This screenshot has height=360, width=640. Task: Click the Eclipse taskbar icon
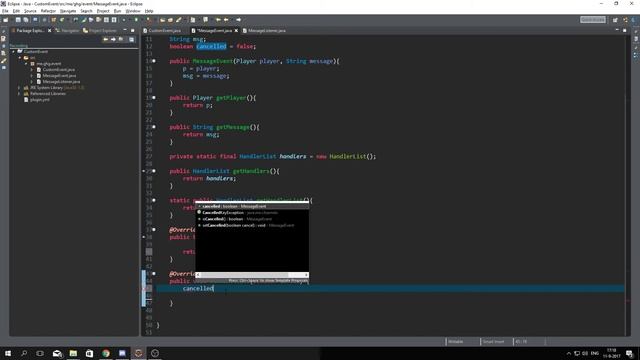(x=138, y=353)
